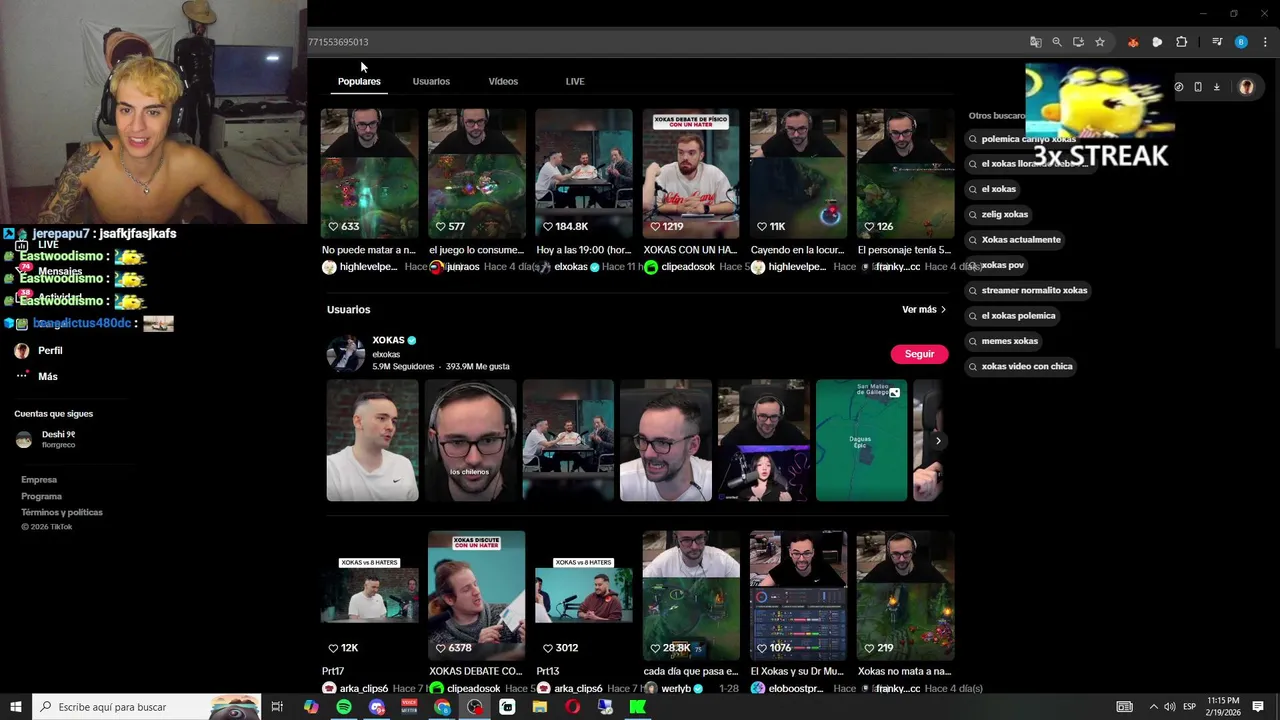1280x720 pixels.
Task: Open the TikTok account avatar menu
Action: click(1246, 87)
